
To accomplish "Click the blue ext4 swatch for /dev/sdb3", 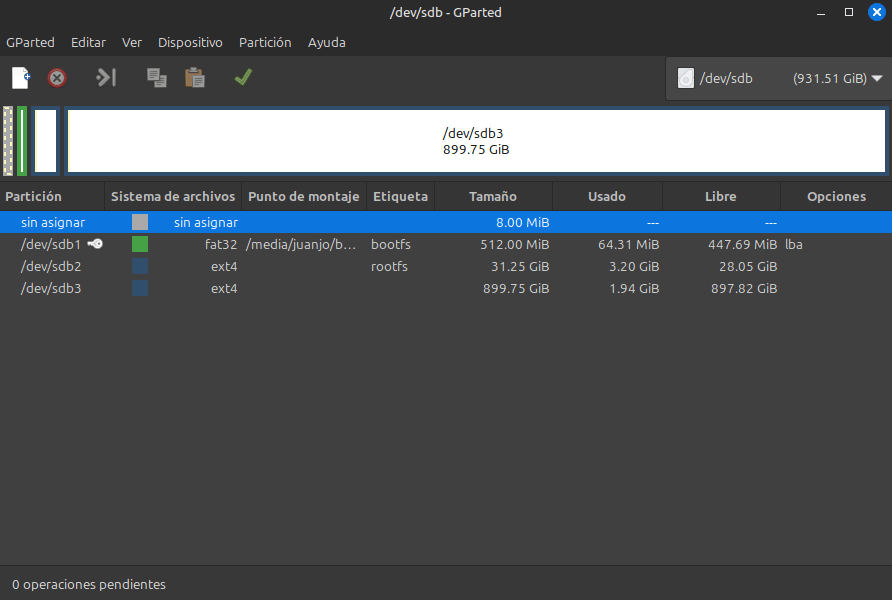I will (x=140, y=289).
